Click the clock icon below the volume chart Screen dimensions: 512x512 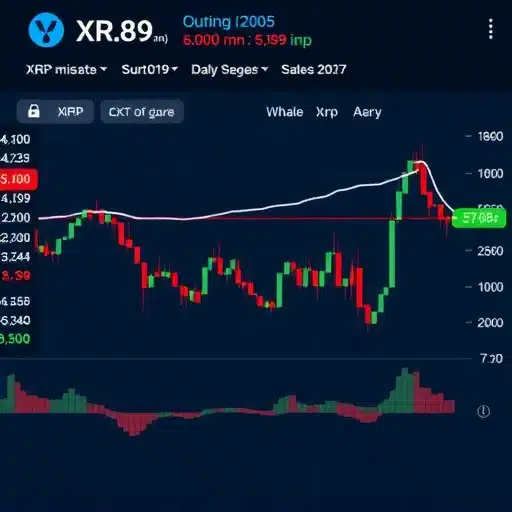coord(483,411)
